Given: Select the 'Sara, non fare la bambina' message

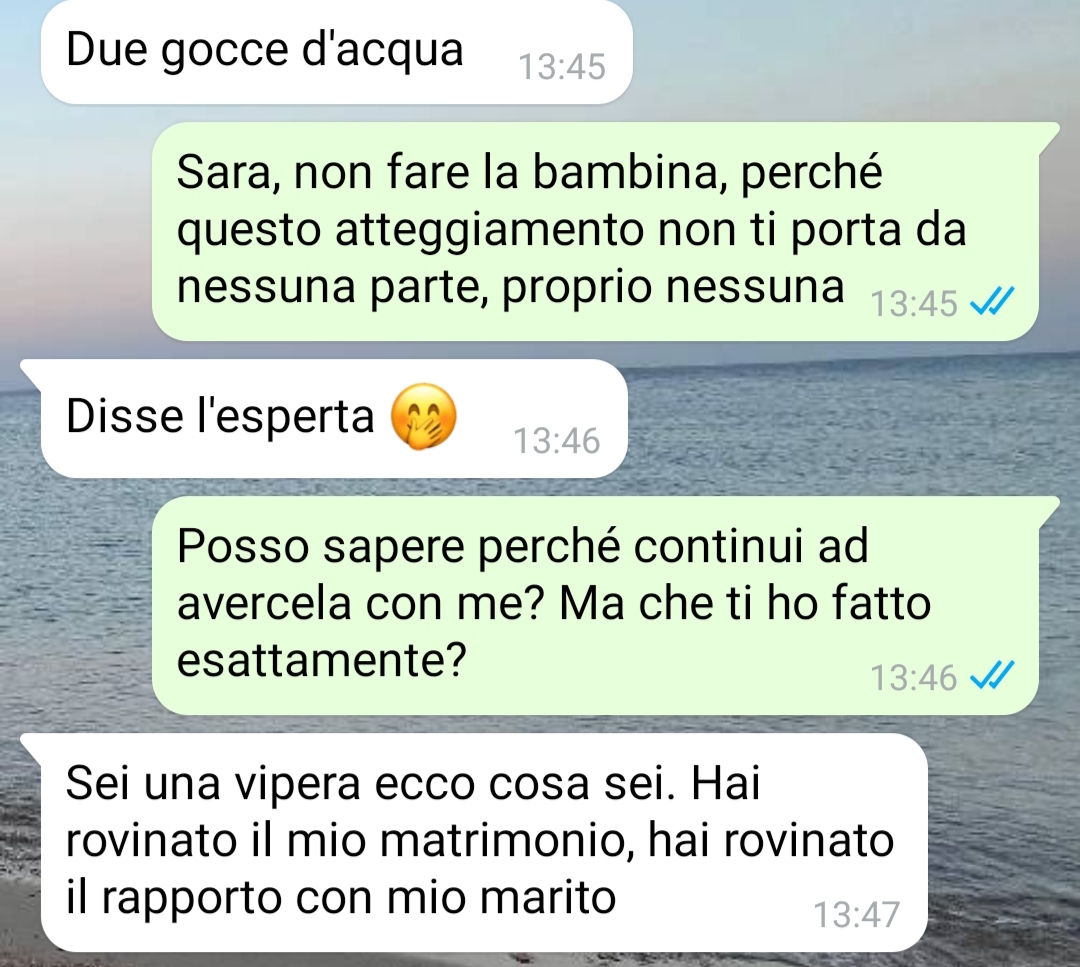Looking at the screenshot, I should click(595, 231).
